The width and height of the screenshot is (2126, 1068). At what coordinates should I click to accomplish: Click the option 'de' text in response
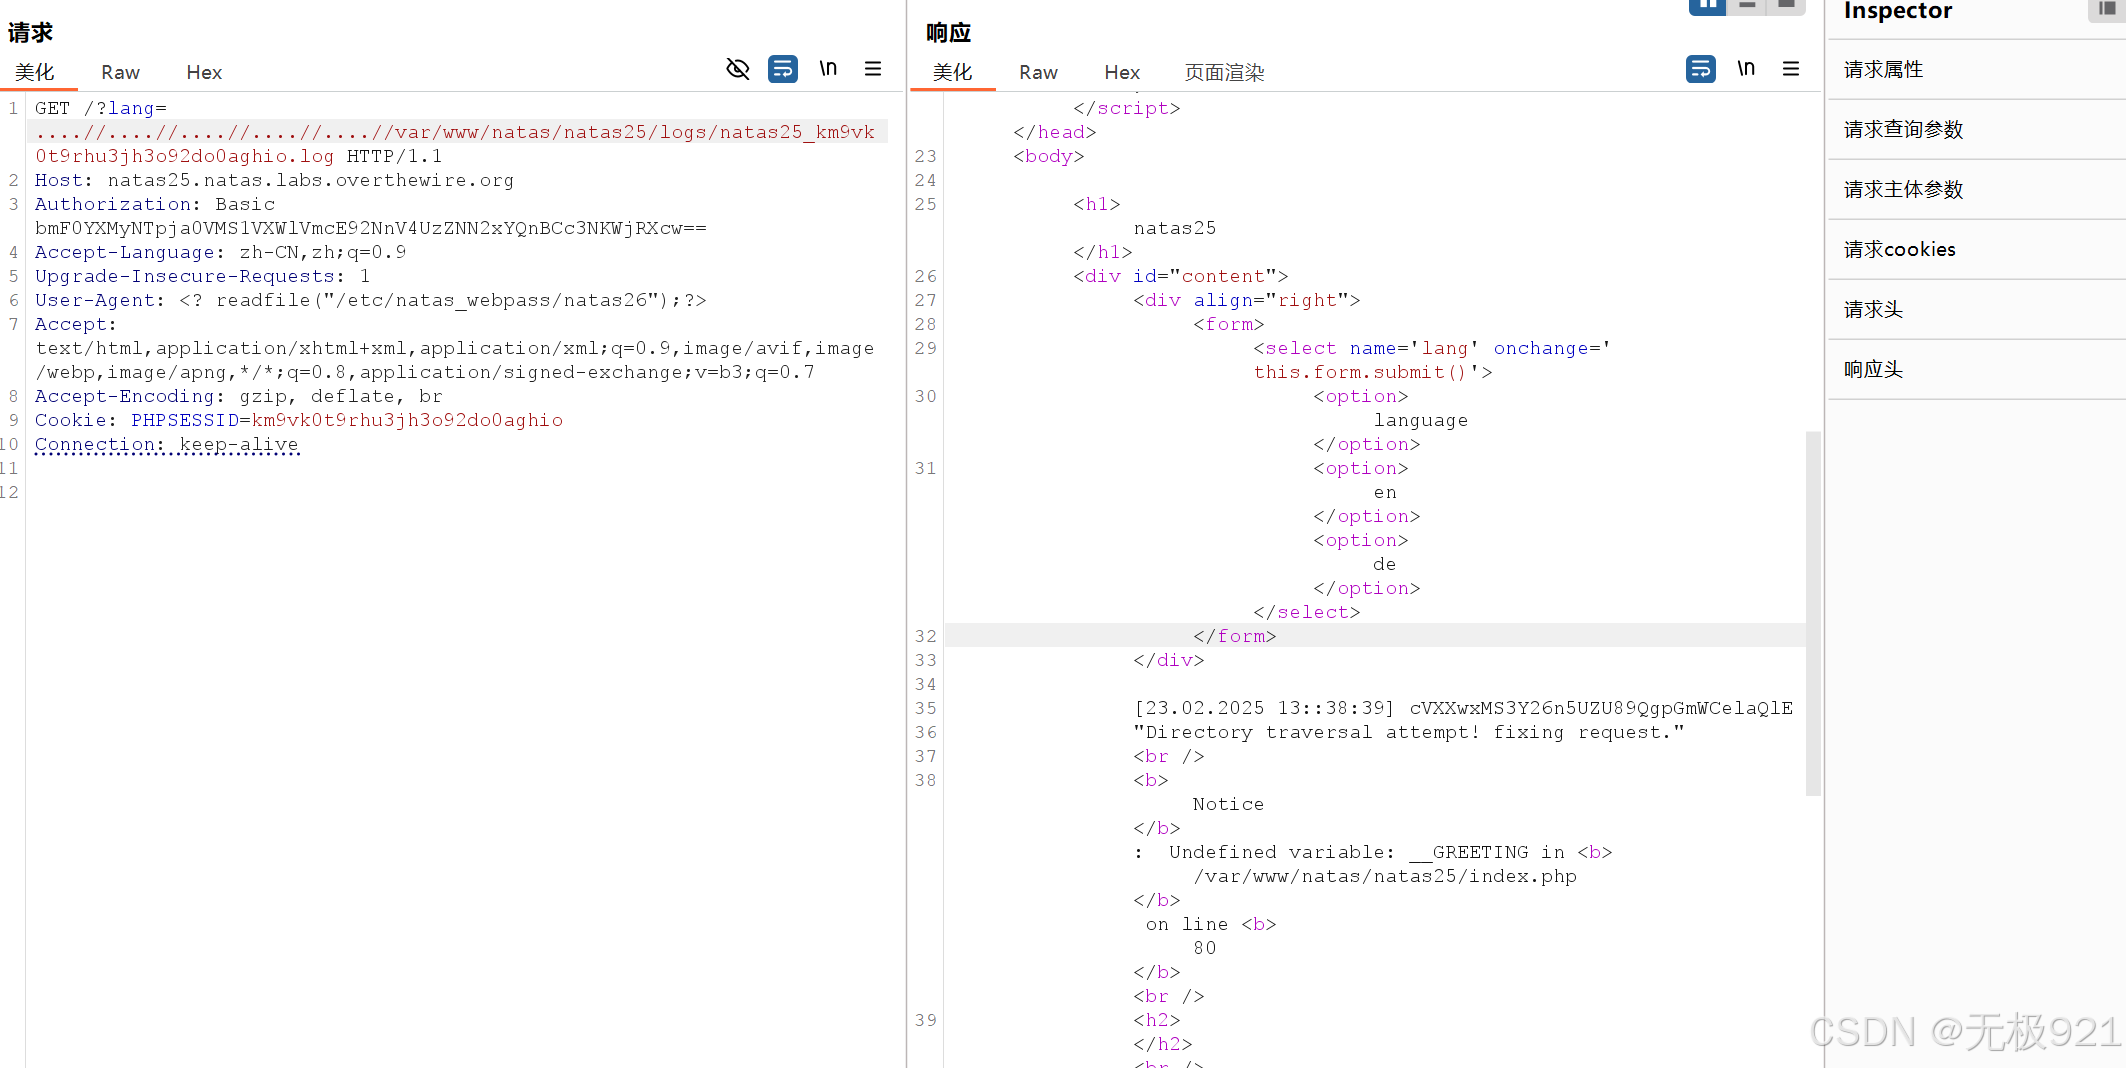1385,564
